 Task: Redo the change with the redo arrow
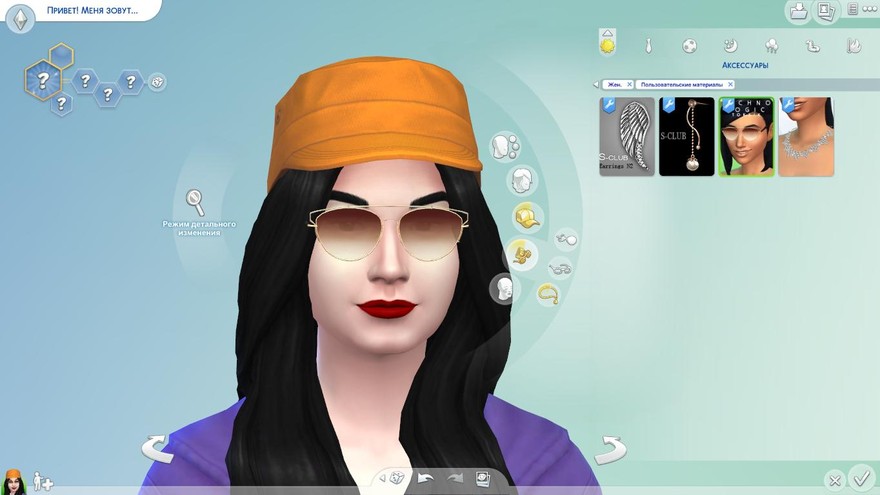[x=454, y=478]
